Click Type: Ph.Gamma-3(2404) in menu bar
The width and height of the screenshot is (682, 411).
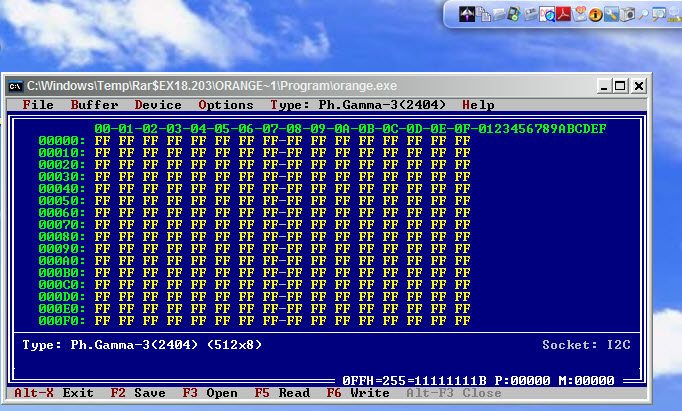click(358, 105)
